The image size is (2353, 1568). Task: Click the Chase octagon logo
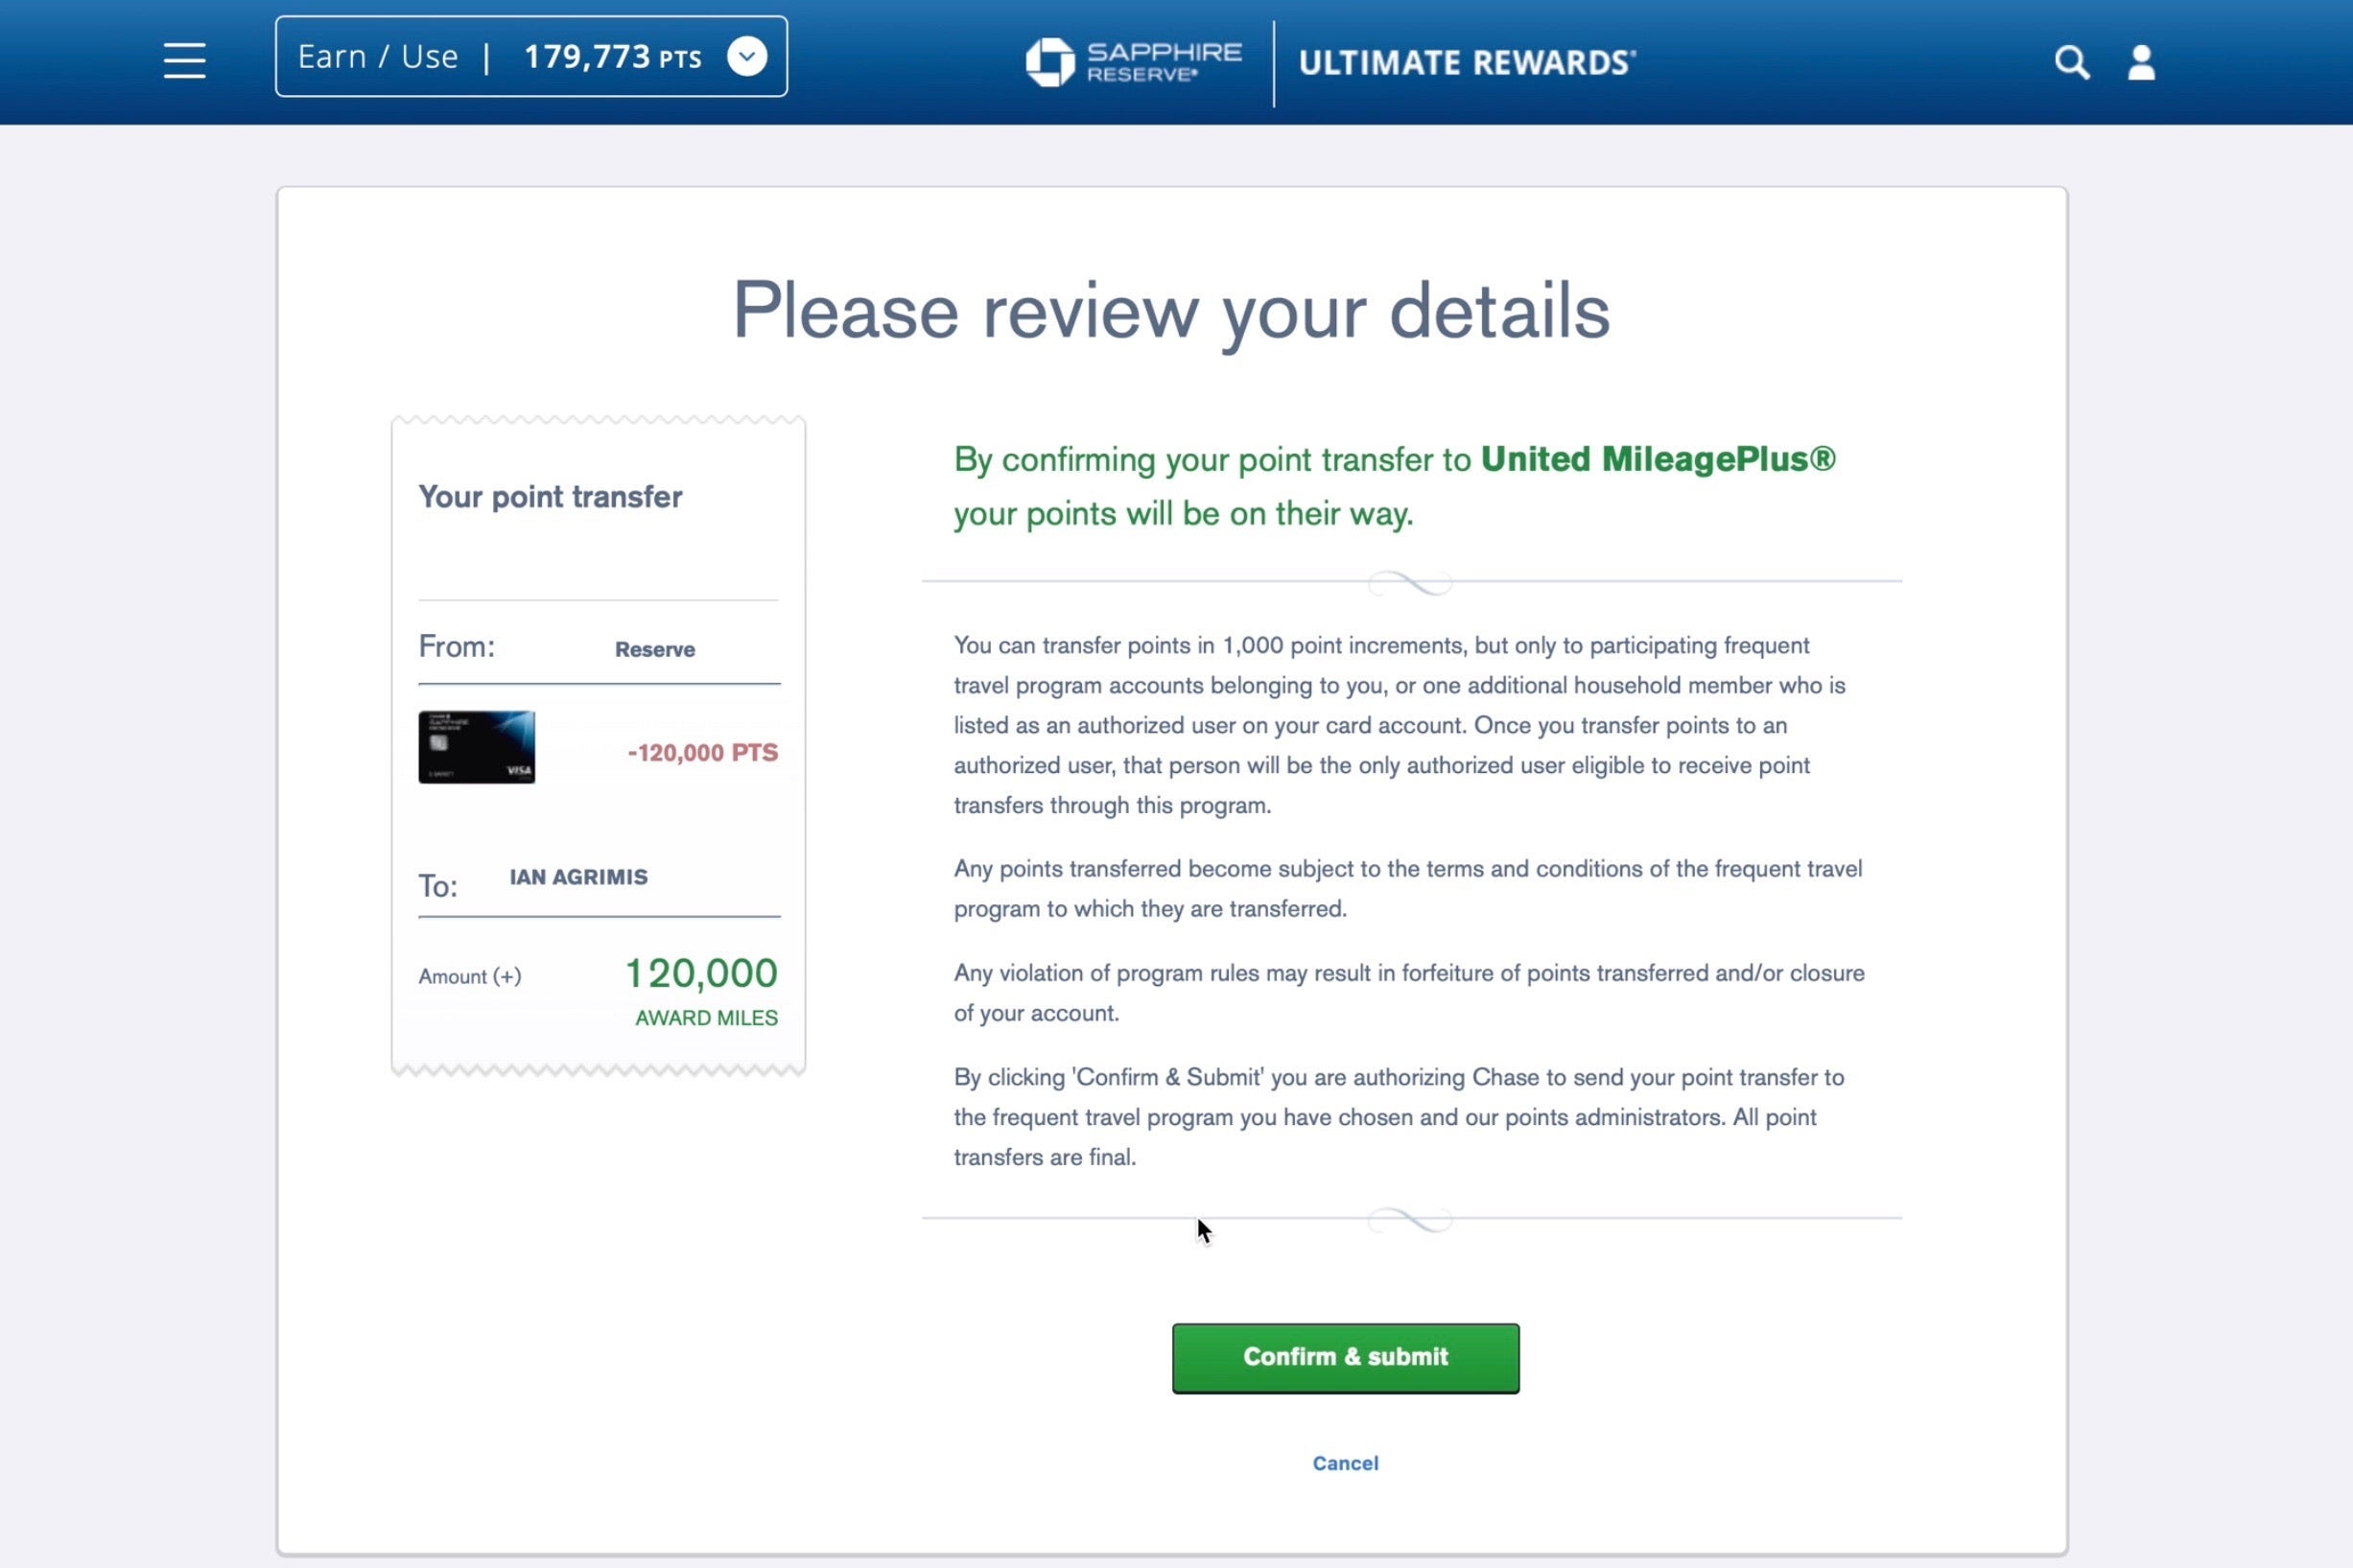click(x=1050, y=62)
